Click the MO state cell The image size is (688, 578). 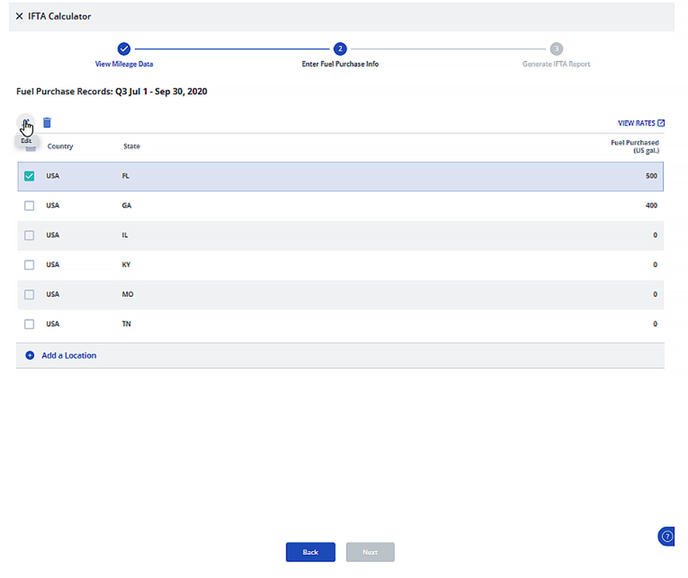point(128,294)
